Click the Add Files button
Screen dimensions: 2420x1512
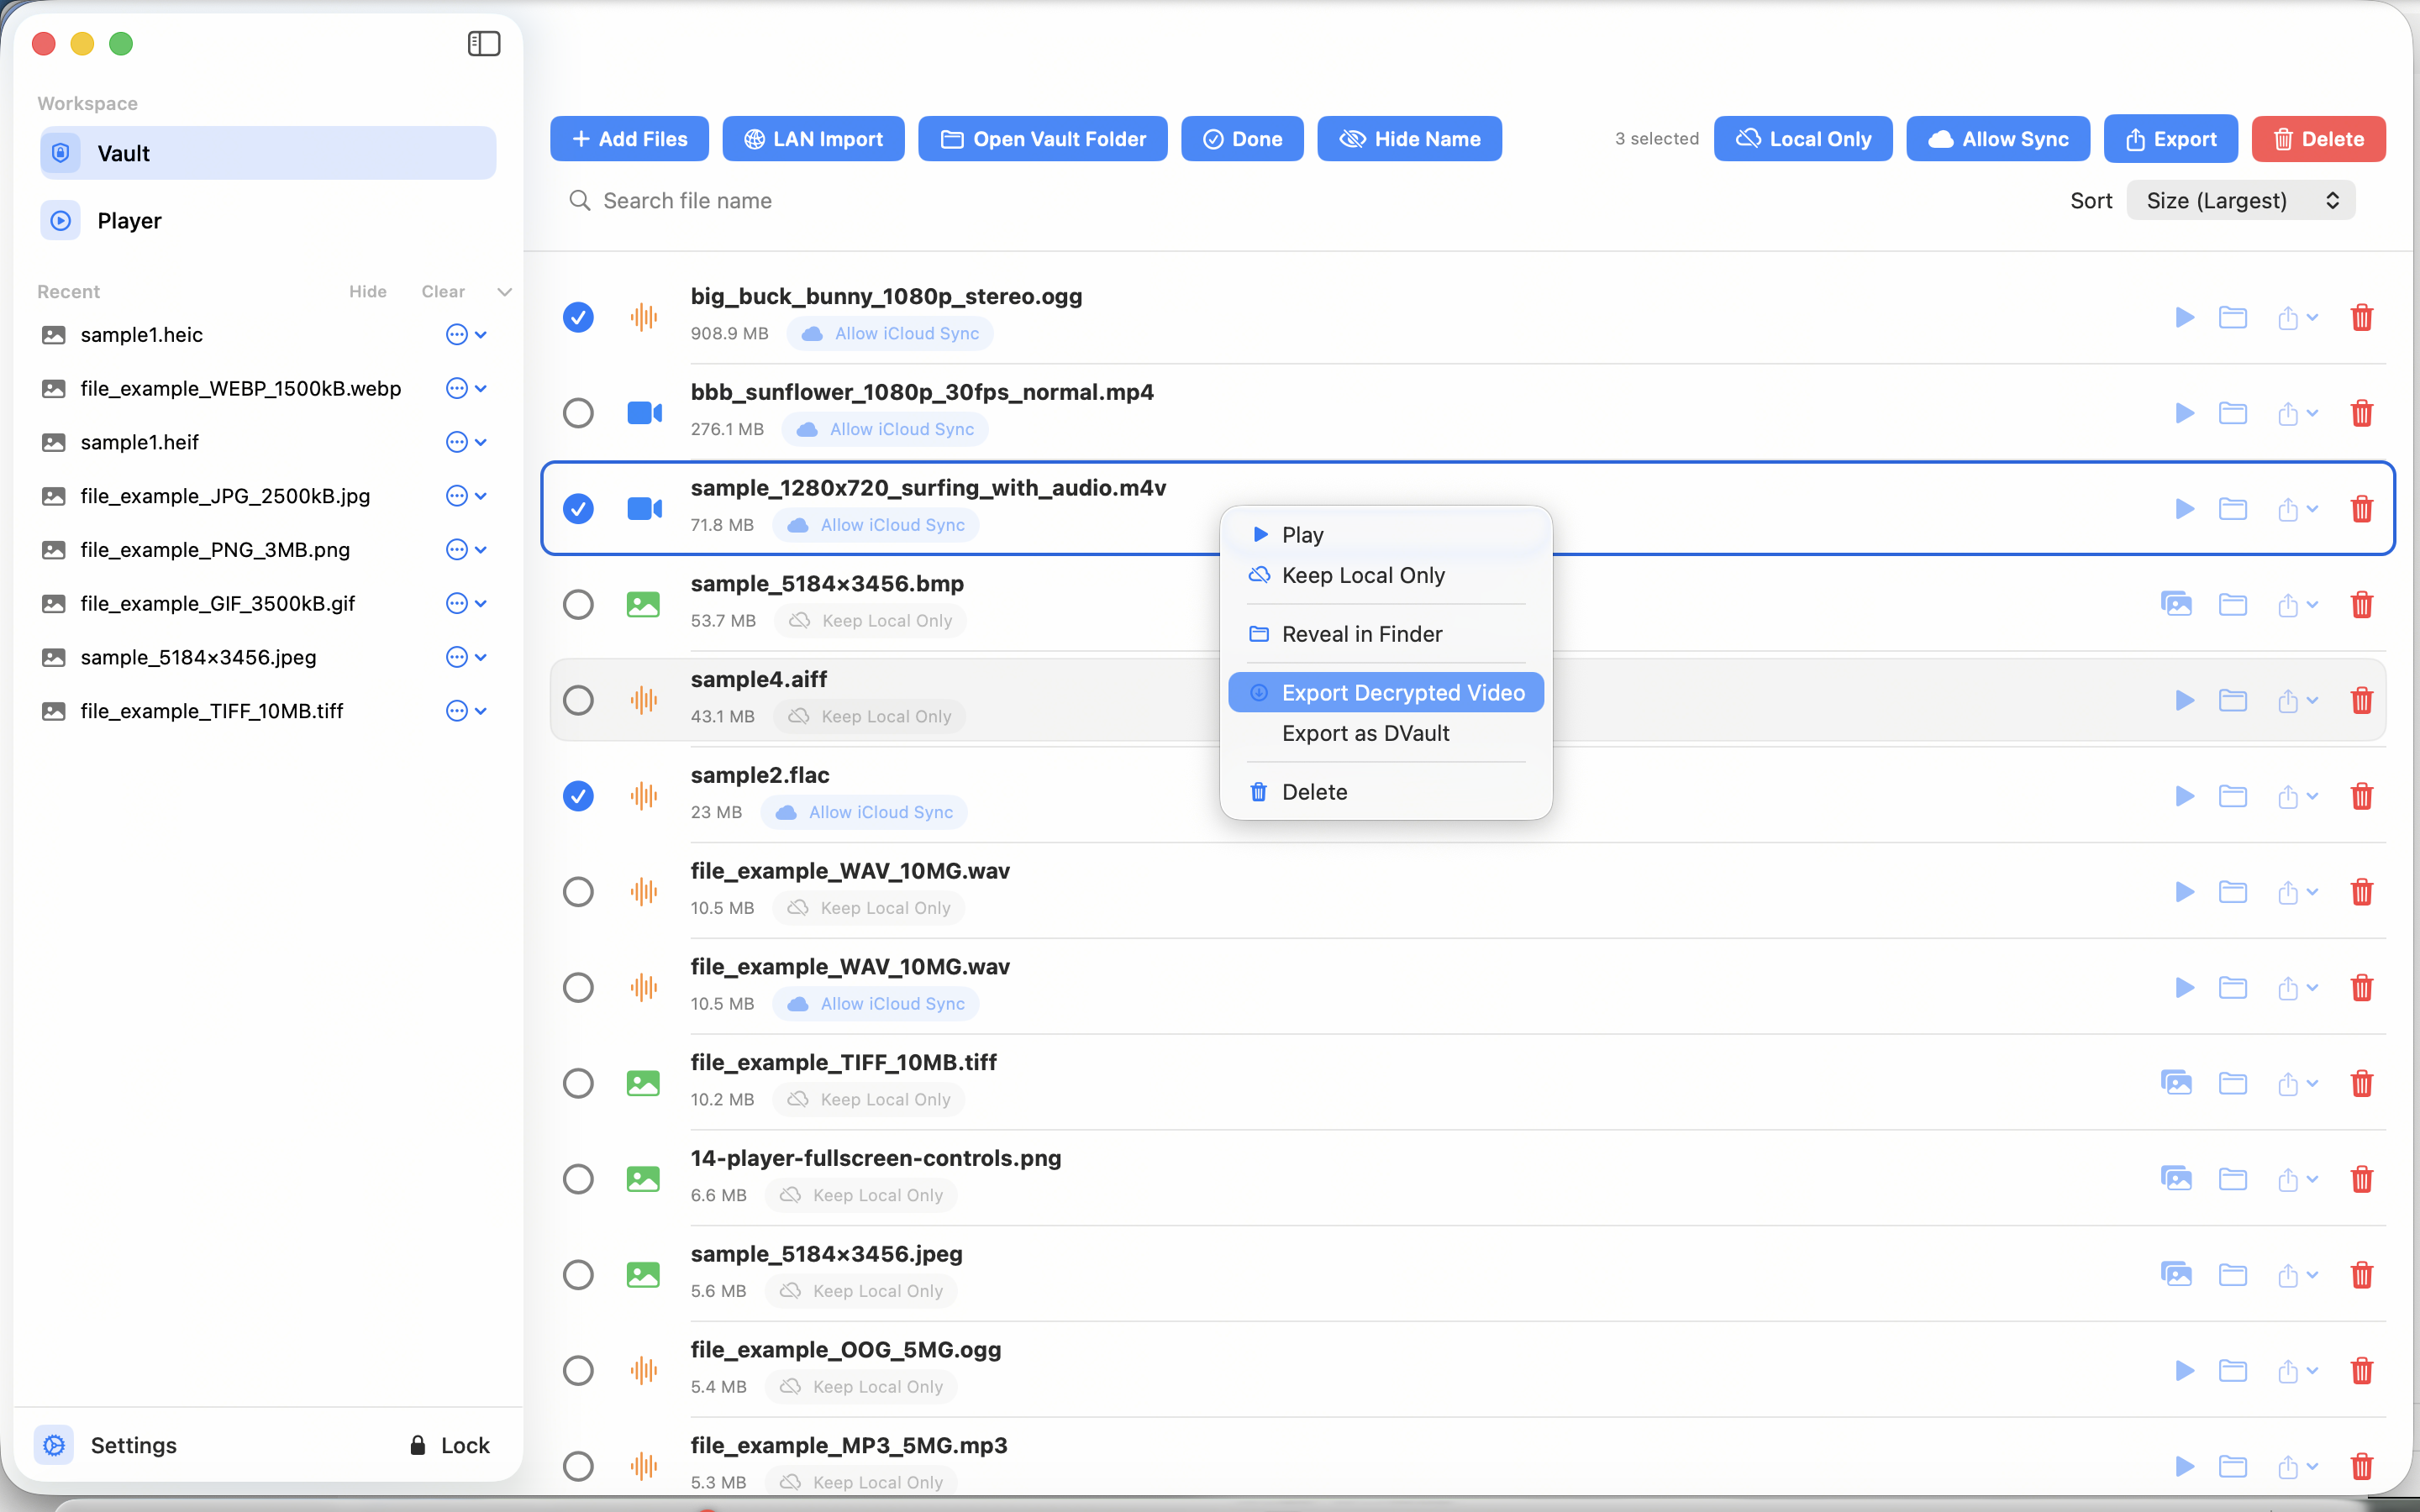pyautogui.click(x=629, y=138)
